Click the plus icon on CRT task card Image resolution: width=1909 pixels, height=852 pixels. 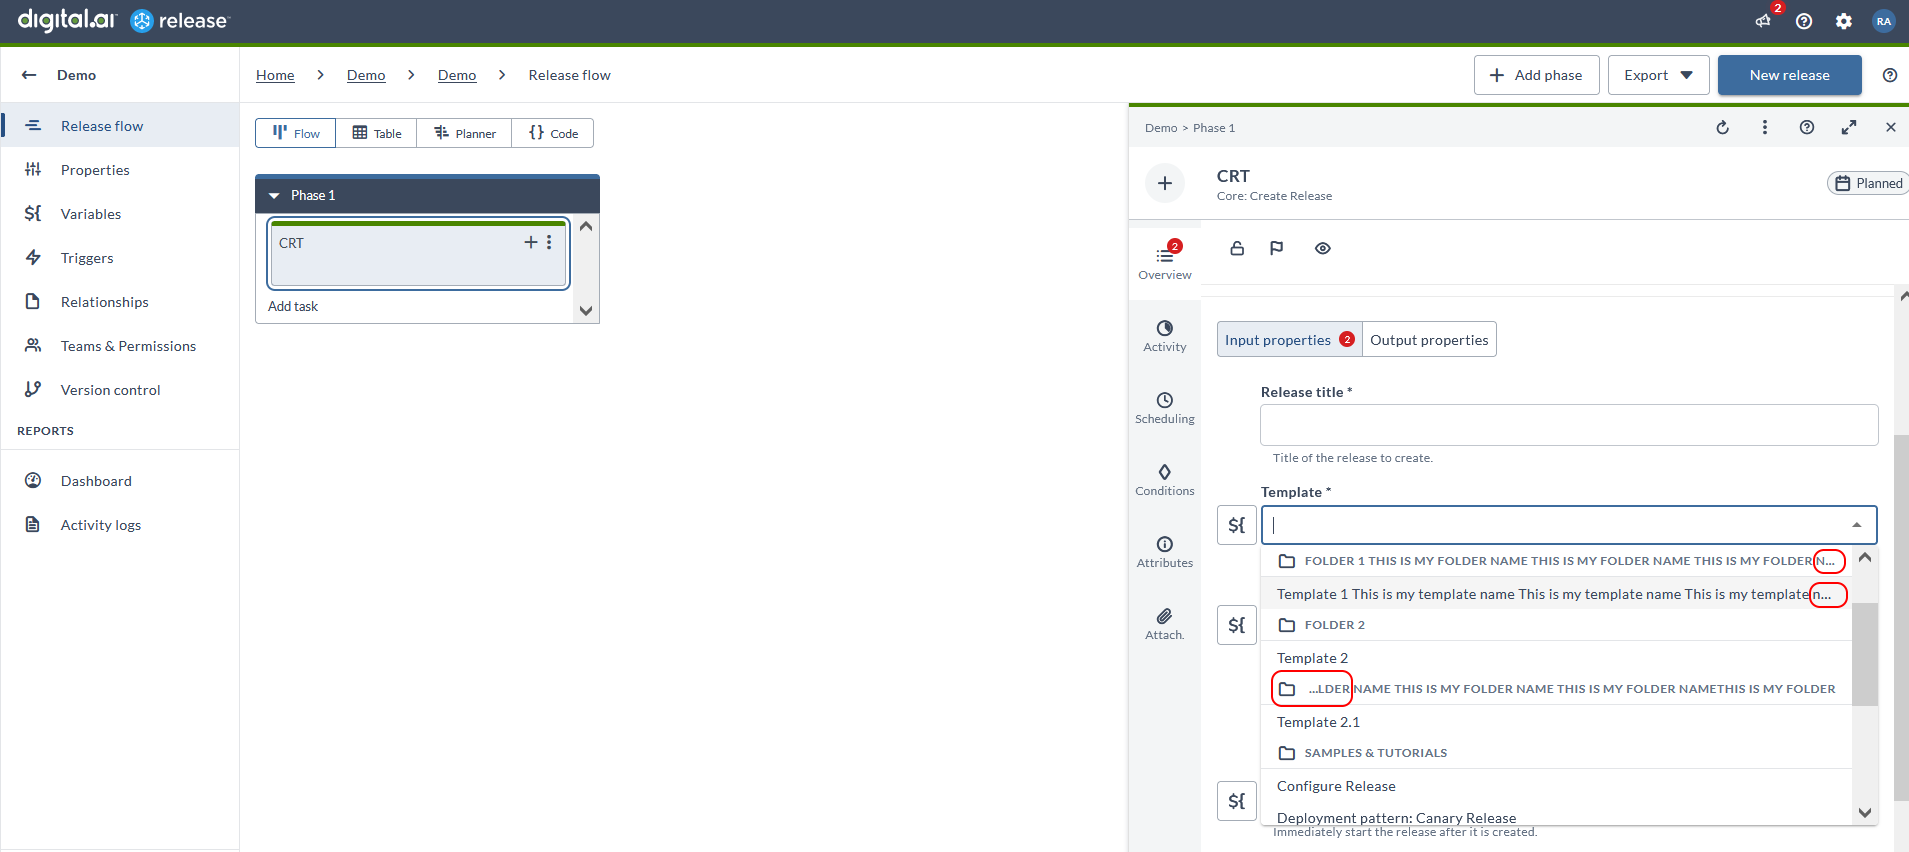coord(531,242)
